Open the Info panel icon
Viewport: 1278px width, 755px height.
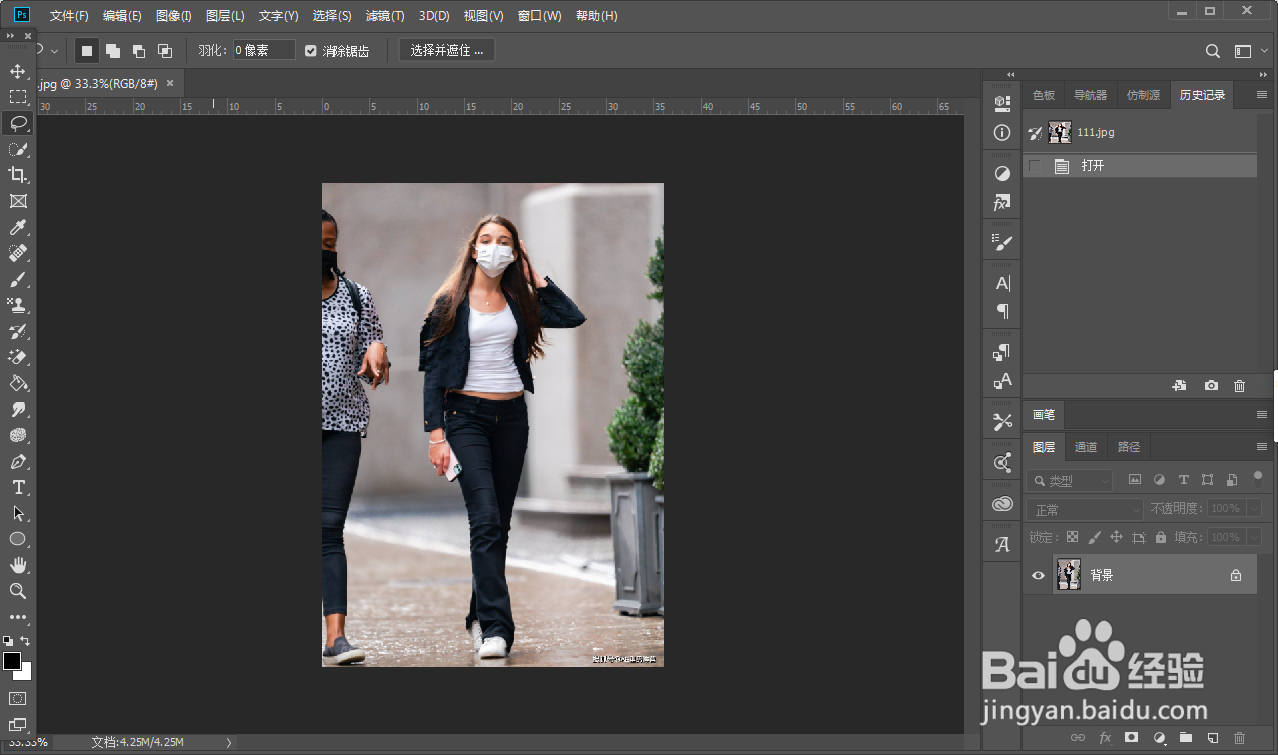point(1002,133)
